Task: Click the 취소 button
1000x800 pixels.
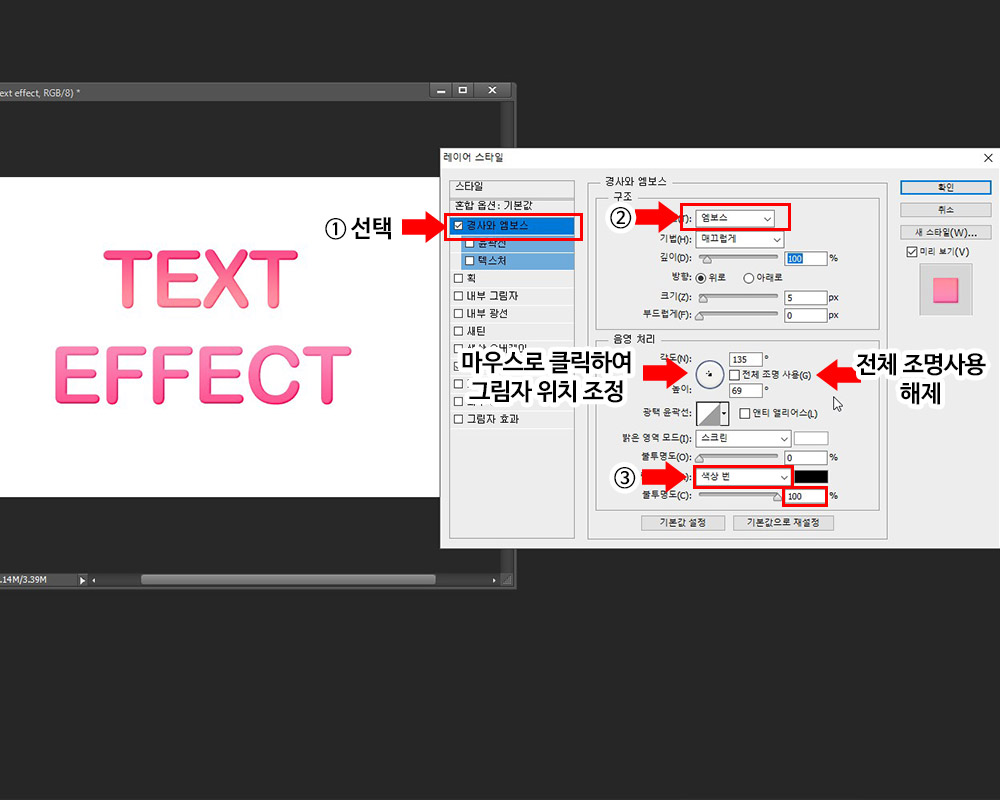Action: pyautogui.click(x=946, y=210)
